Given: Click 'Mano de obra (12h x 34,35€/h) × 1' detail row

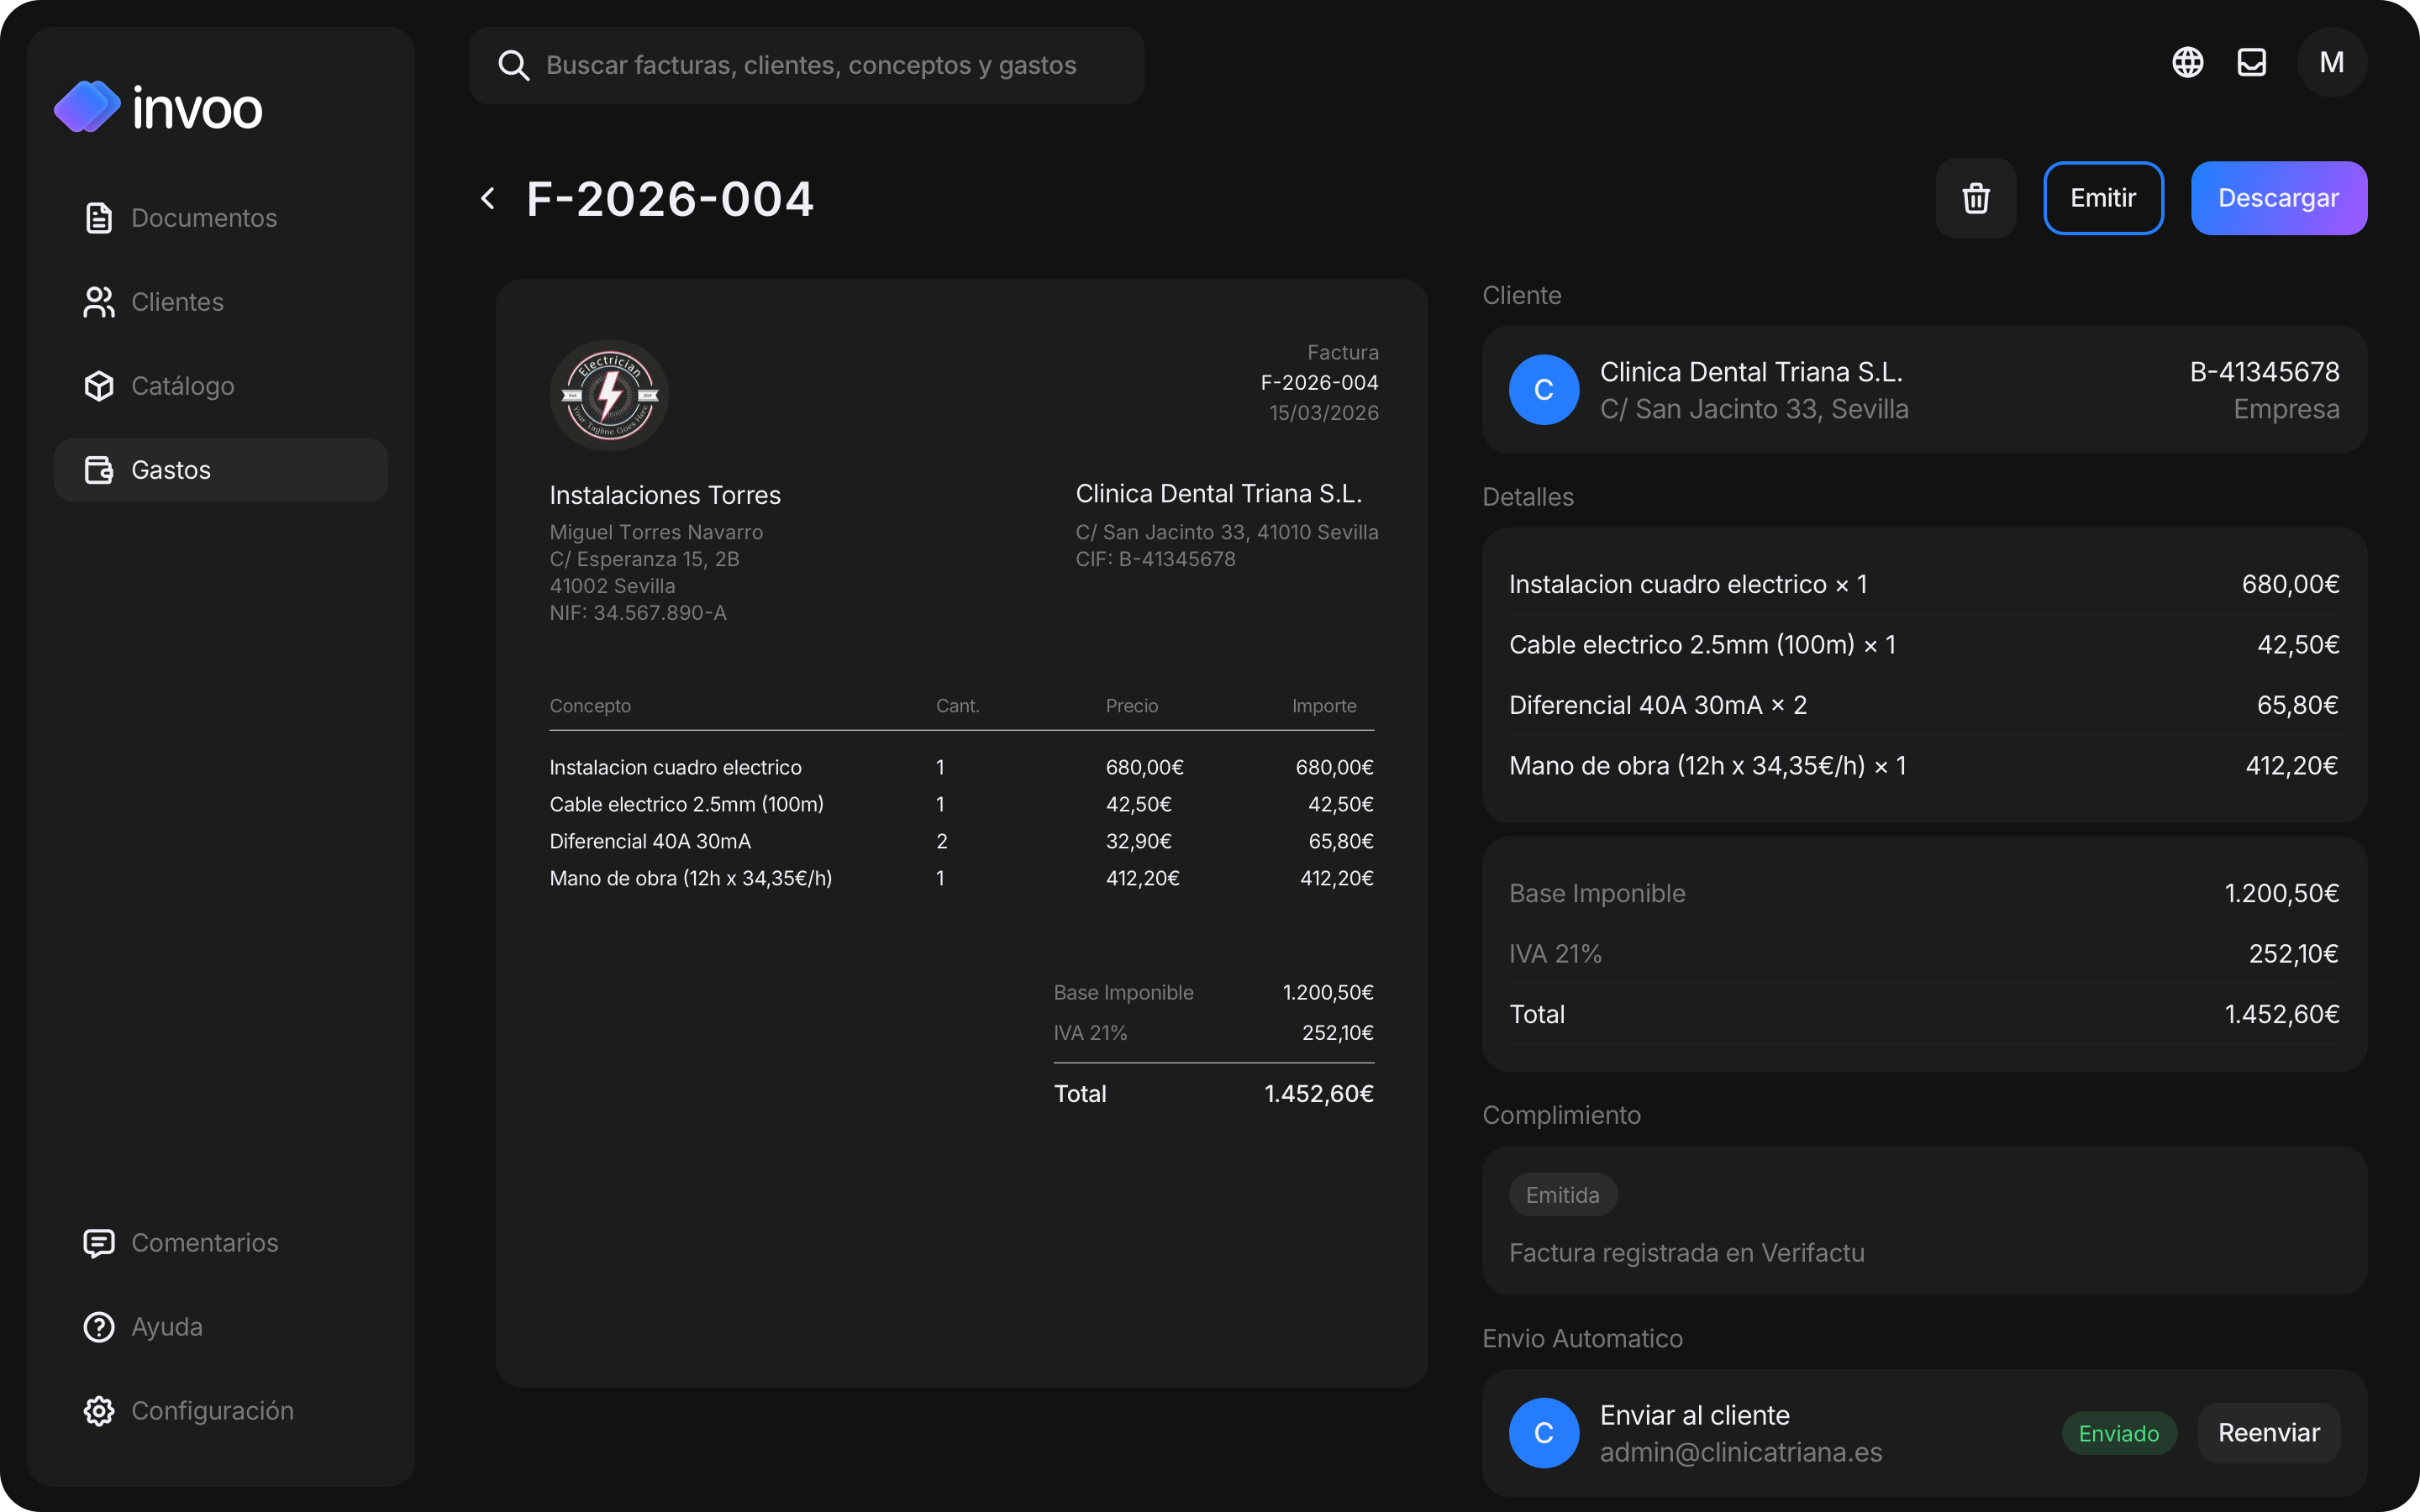Looking at the screenshot, I should point(1924,766).
